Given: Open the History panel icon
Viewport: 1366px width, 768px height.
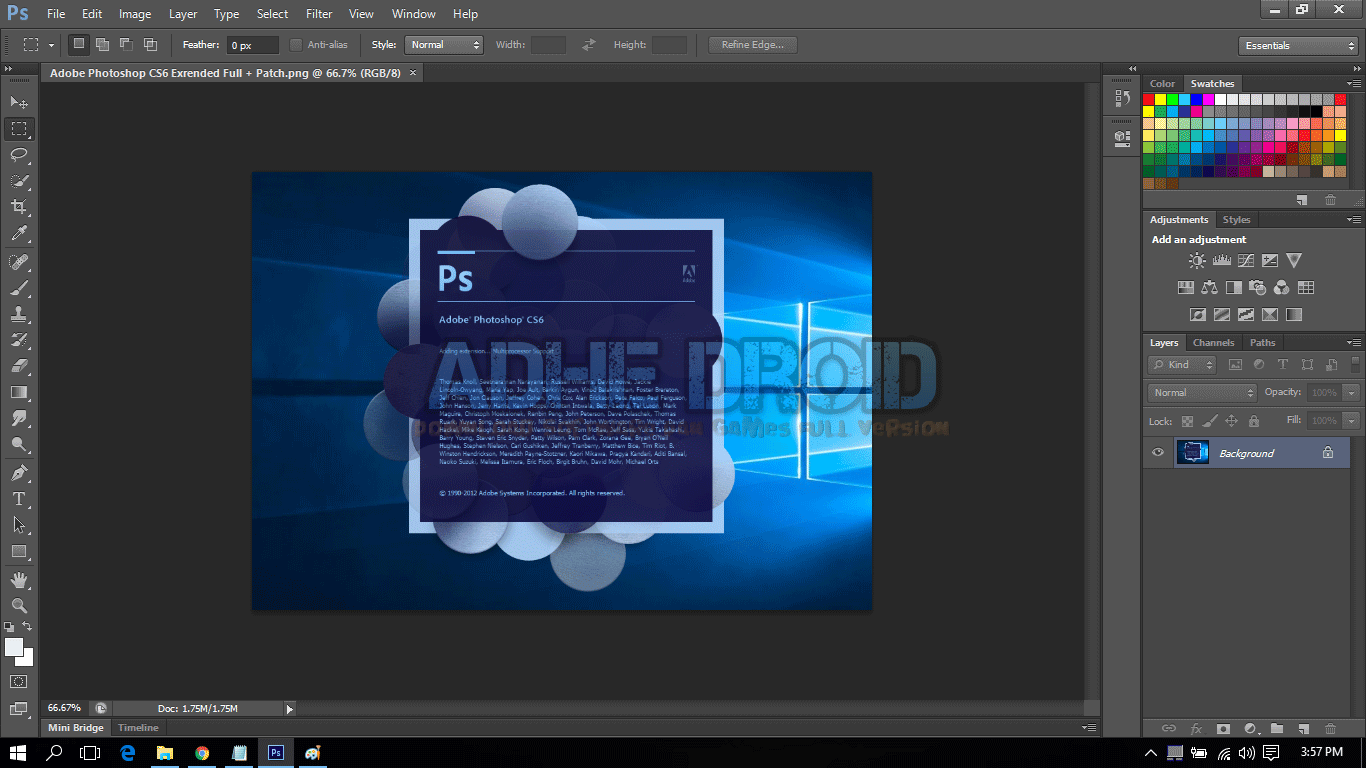Looking at the screenshot, I should (x=1122, y=99).
